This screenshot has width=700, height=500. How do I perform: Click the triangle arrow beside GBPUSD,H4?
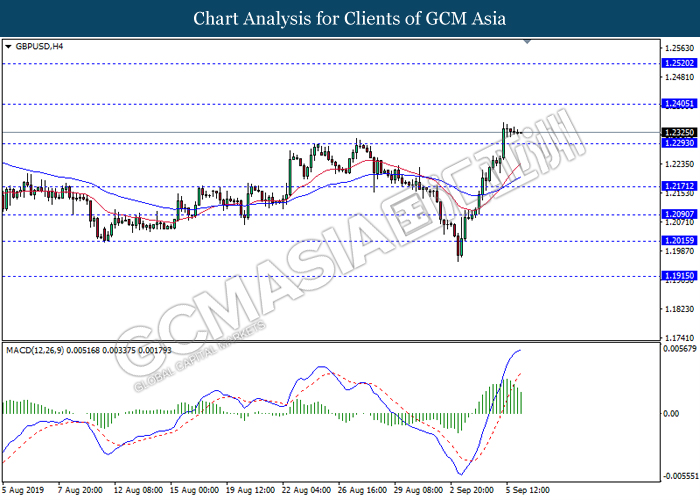click(x=9, y=46)
